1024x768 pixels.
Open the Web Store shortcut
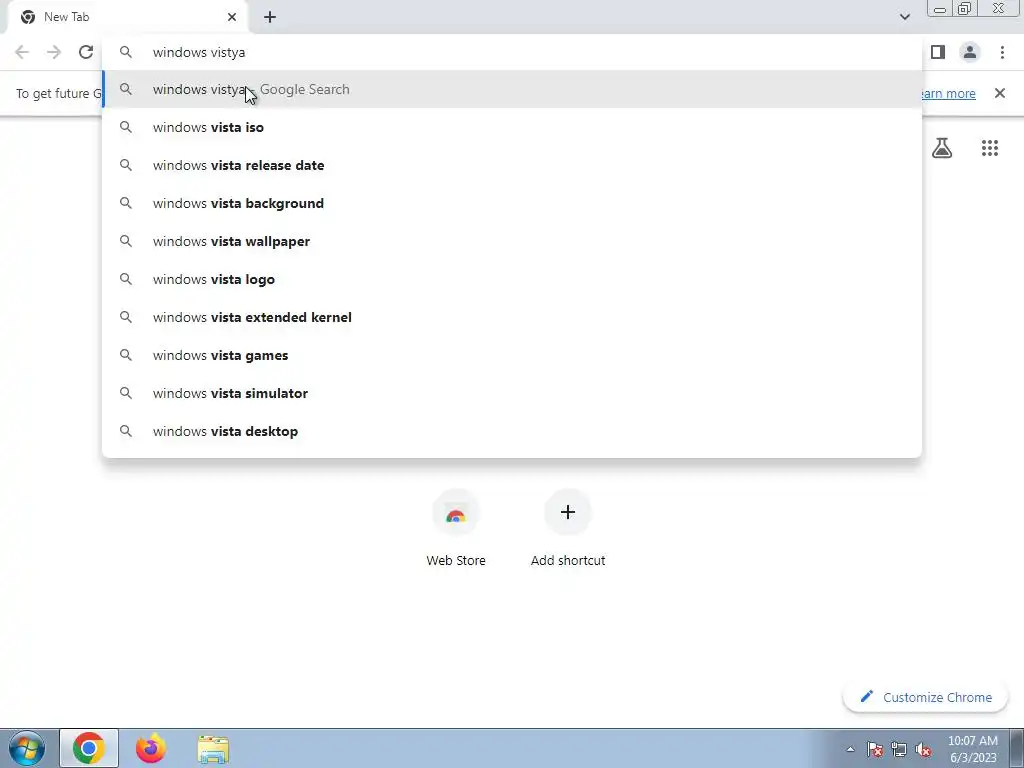click(x=456, y=529)
